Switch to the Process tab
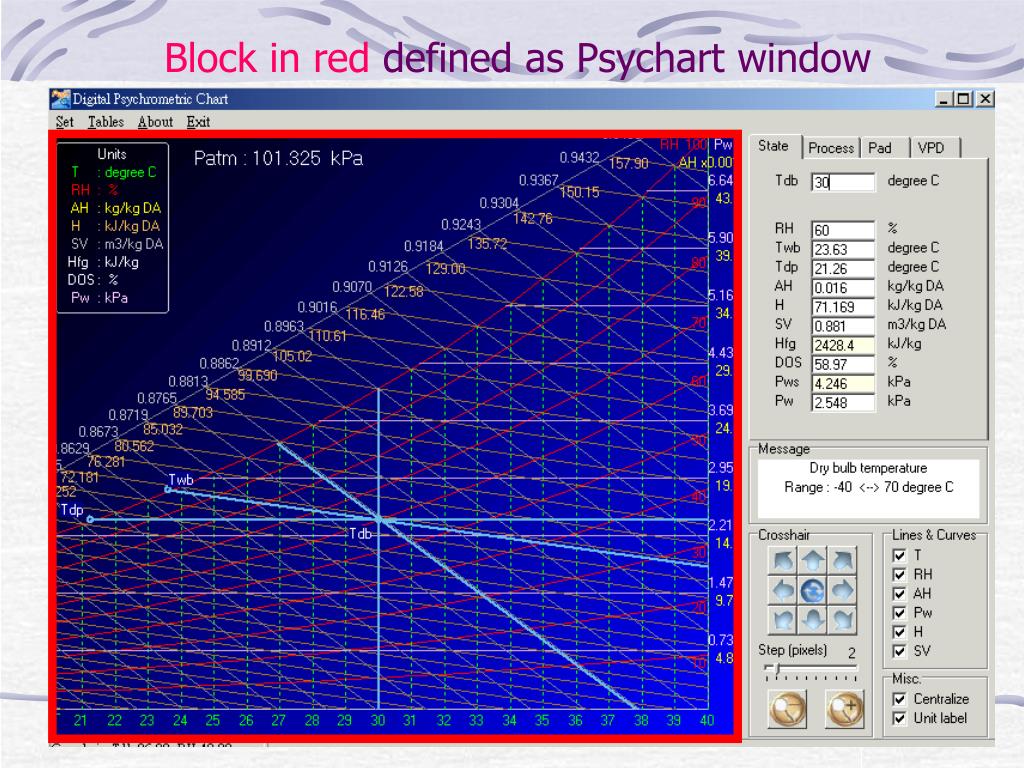 (831, 148)
